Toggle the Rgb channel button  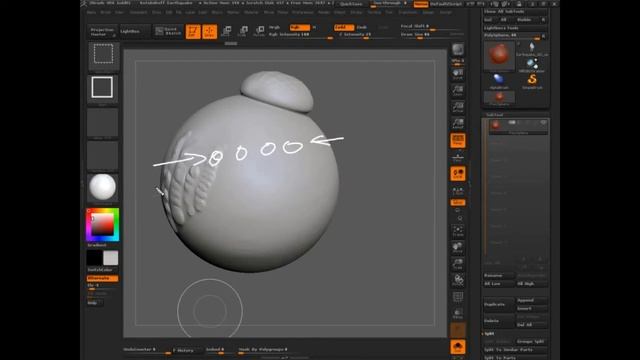[299, 27]
